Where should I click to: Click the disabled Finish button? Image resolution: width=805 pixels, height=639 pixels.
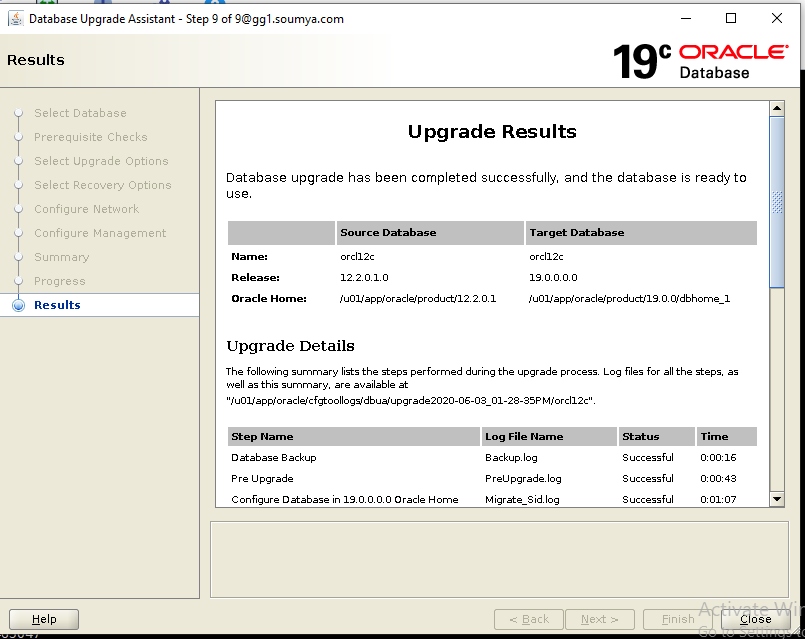click(677, 619)
